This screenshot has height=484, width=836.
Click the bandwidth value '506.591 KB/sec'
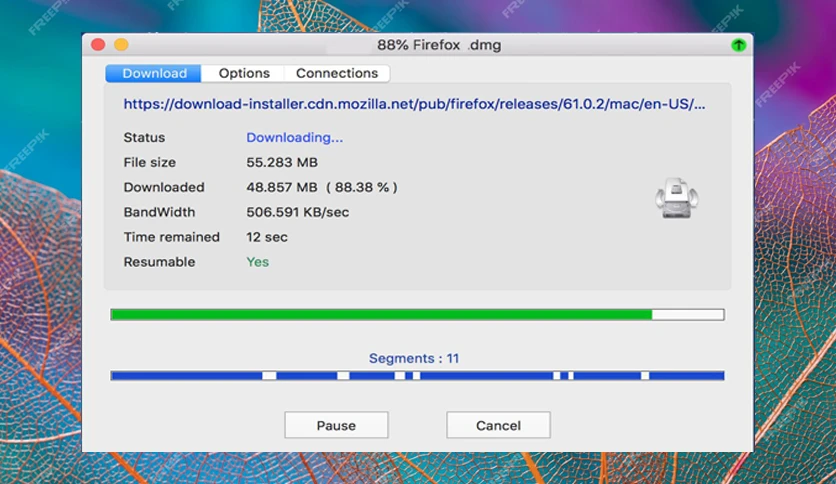pos(298,212)
